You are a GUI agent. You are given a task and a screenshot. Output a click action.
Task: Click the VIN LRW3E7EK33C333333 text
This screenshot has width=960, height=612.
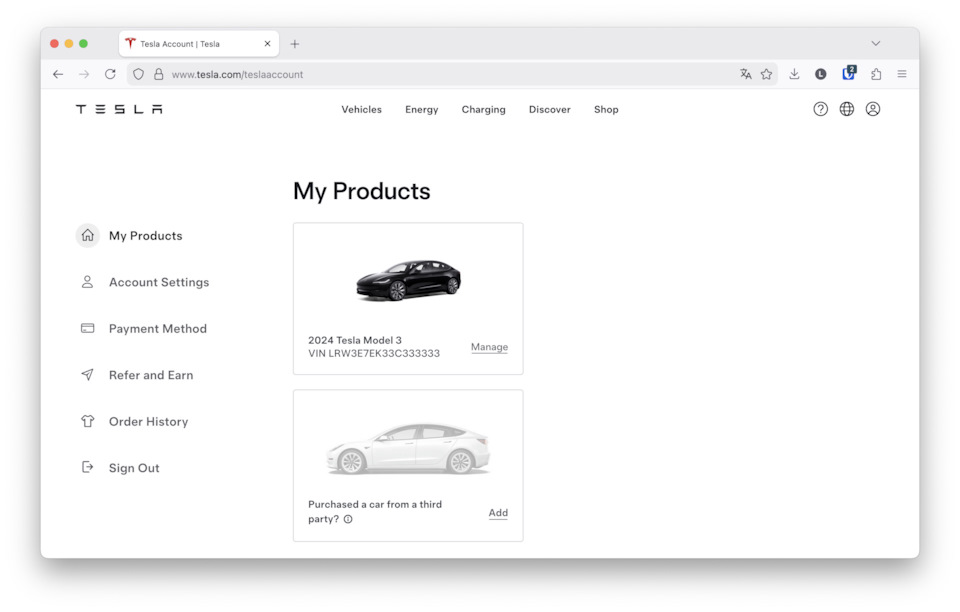(x=374, y=354)
